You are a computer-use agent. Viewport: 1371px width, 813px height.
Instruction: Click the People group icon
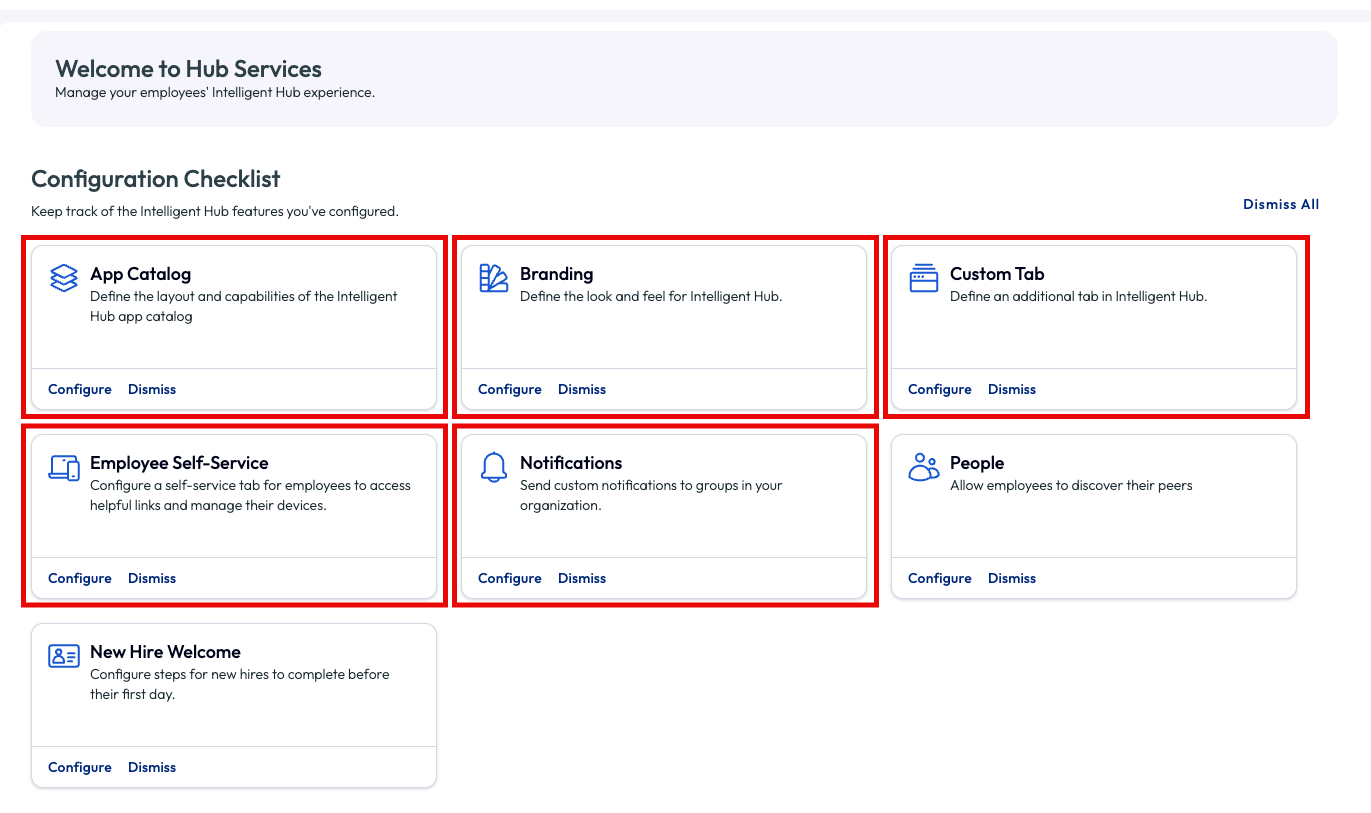click(924, 467)
